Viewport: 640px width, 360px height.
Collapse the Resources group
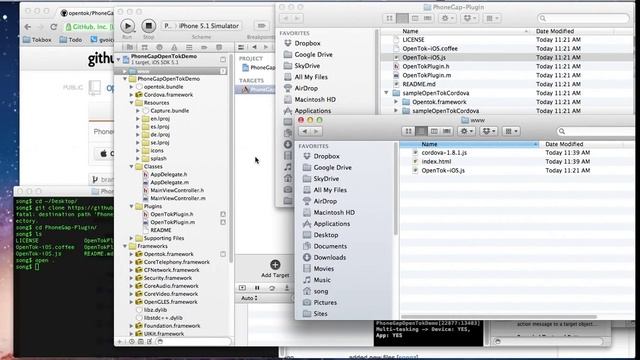point(131,103)
